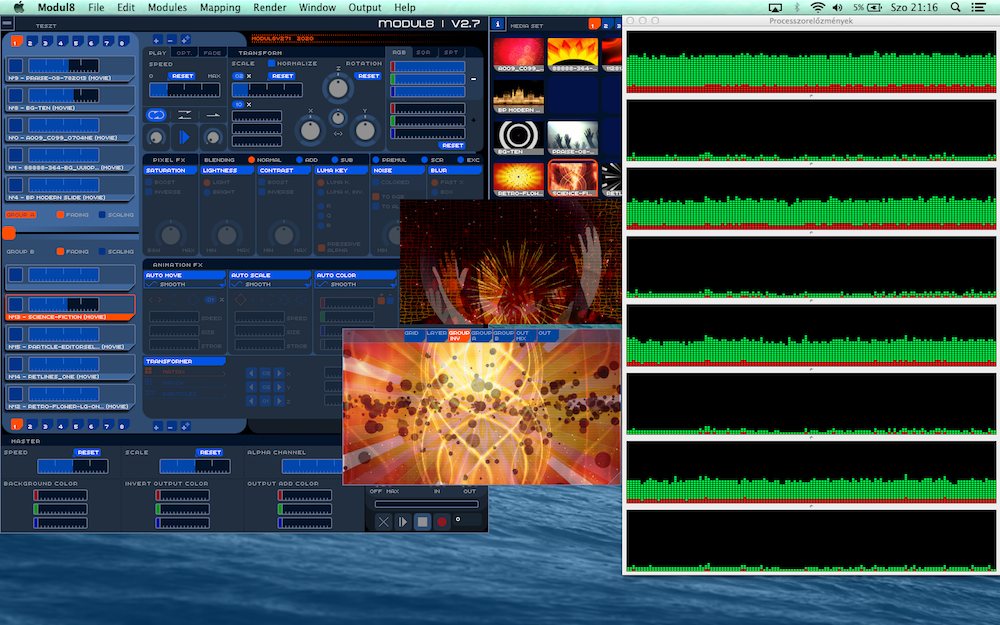Click the AirPlay display icon
Viewport: 1000px width, 625px height.
coord(775,8)
